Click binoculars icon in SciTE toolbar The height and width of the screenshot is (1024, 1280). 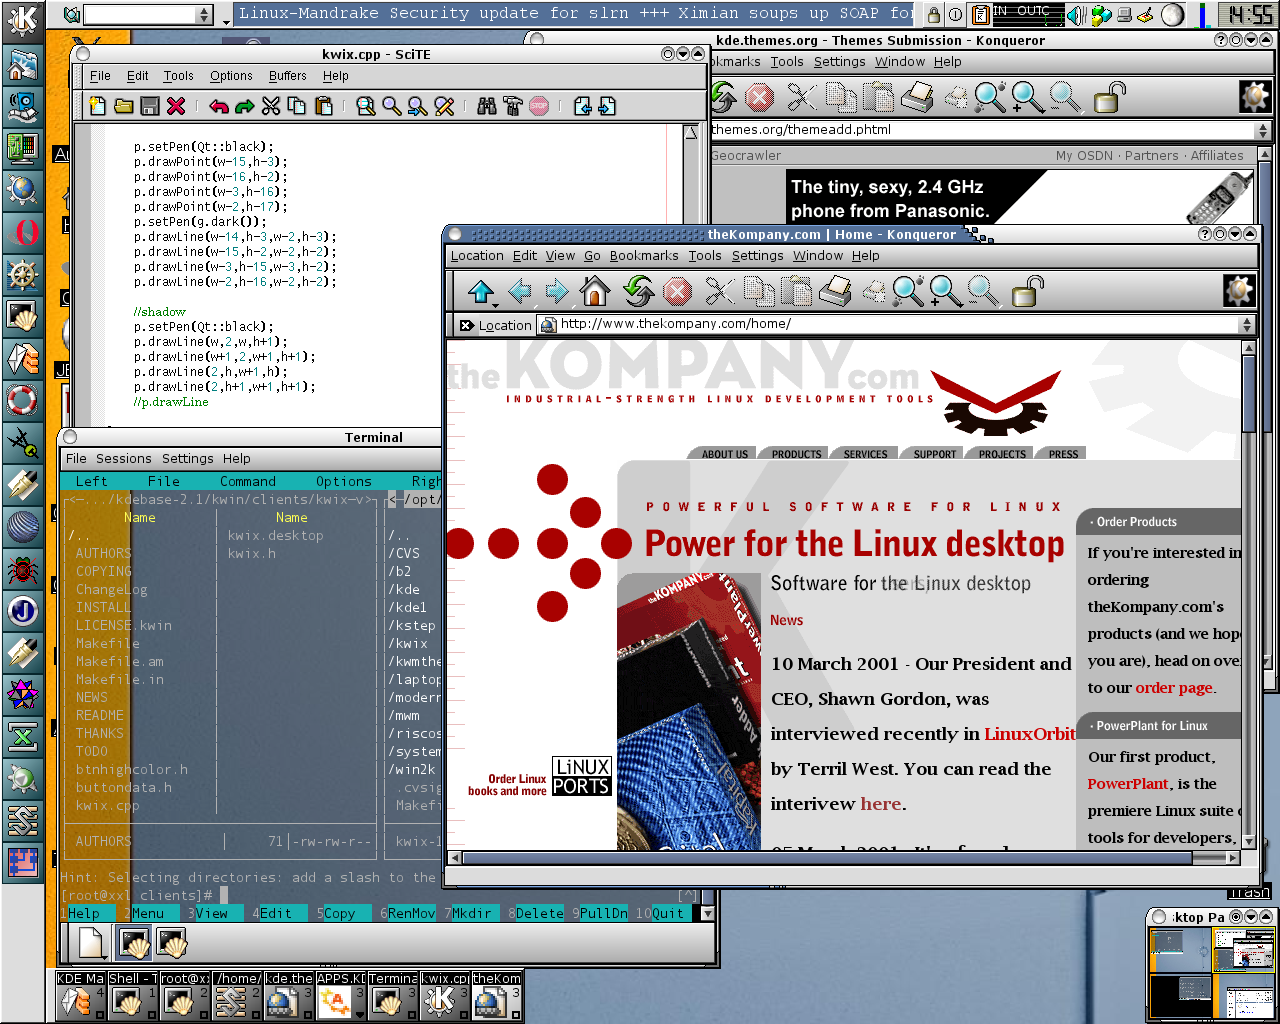[487, 106]
